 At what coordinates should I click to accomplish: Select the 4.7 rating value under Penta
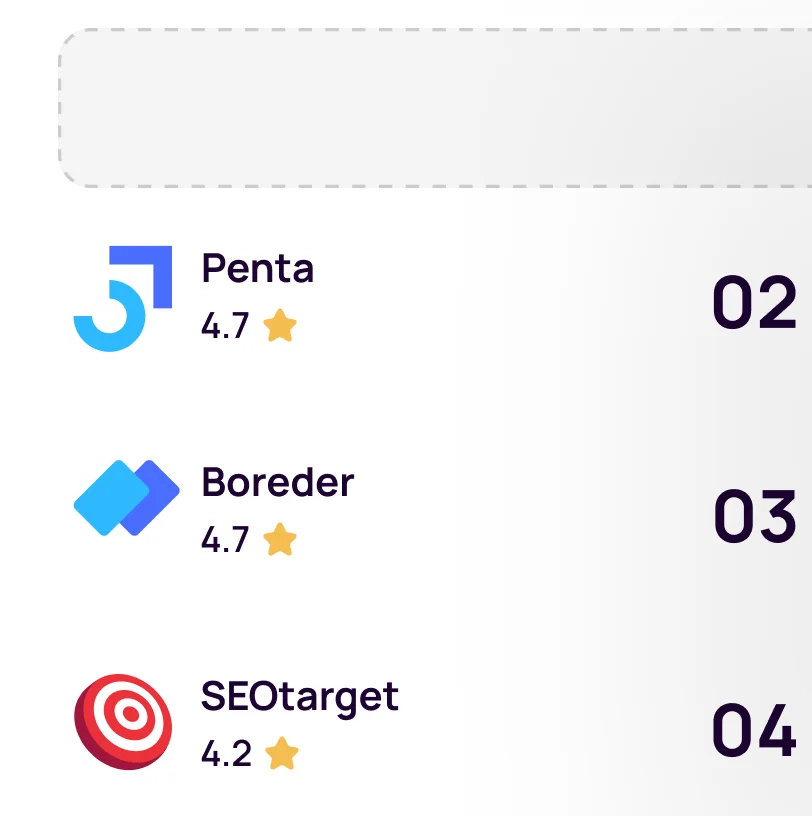pyautogui.click(x=225, y=327)
